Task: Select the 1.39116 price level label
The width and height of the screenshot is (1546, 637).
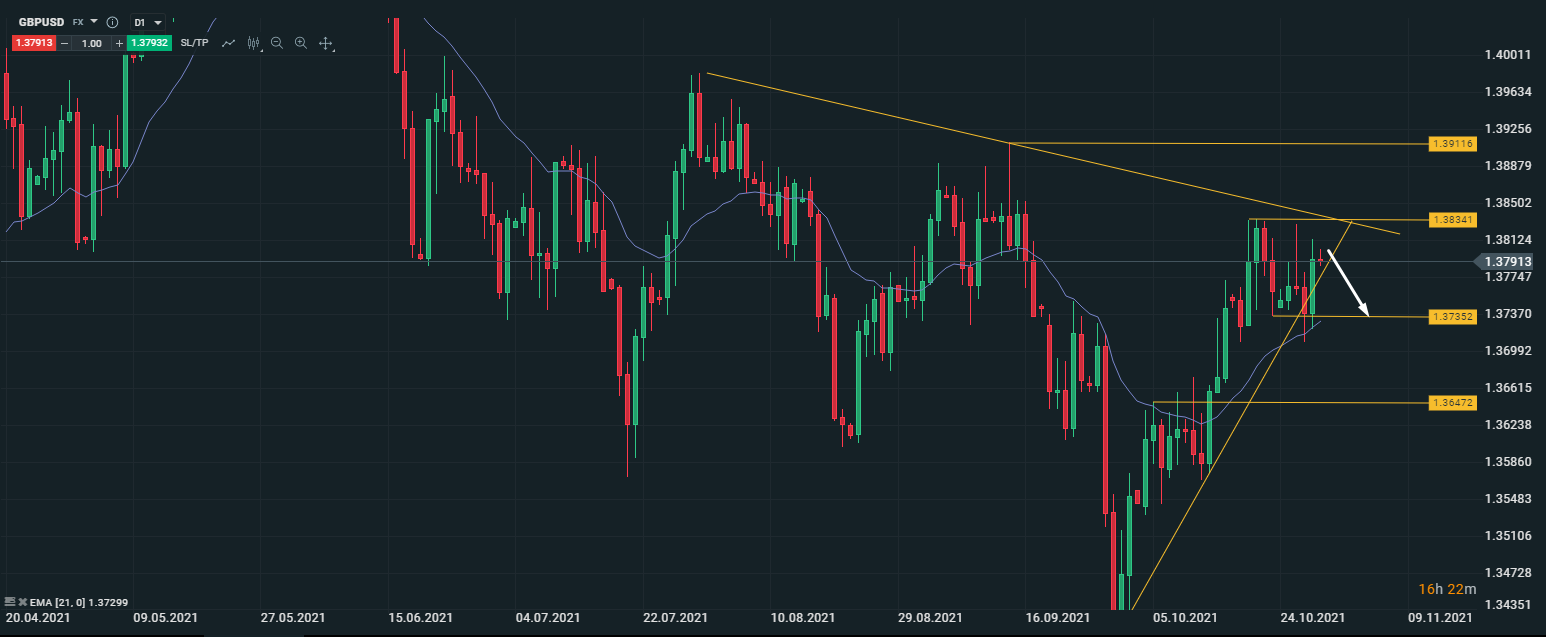Action: click(x=1453, y=144)
